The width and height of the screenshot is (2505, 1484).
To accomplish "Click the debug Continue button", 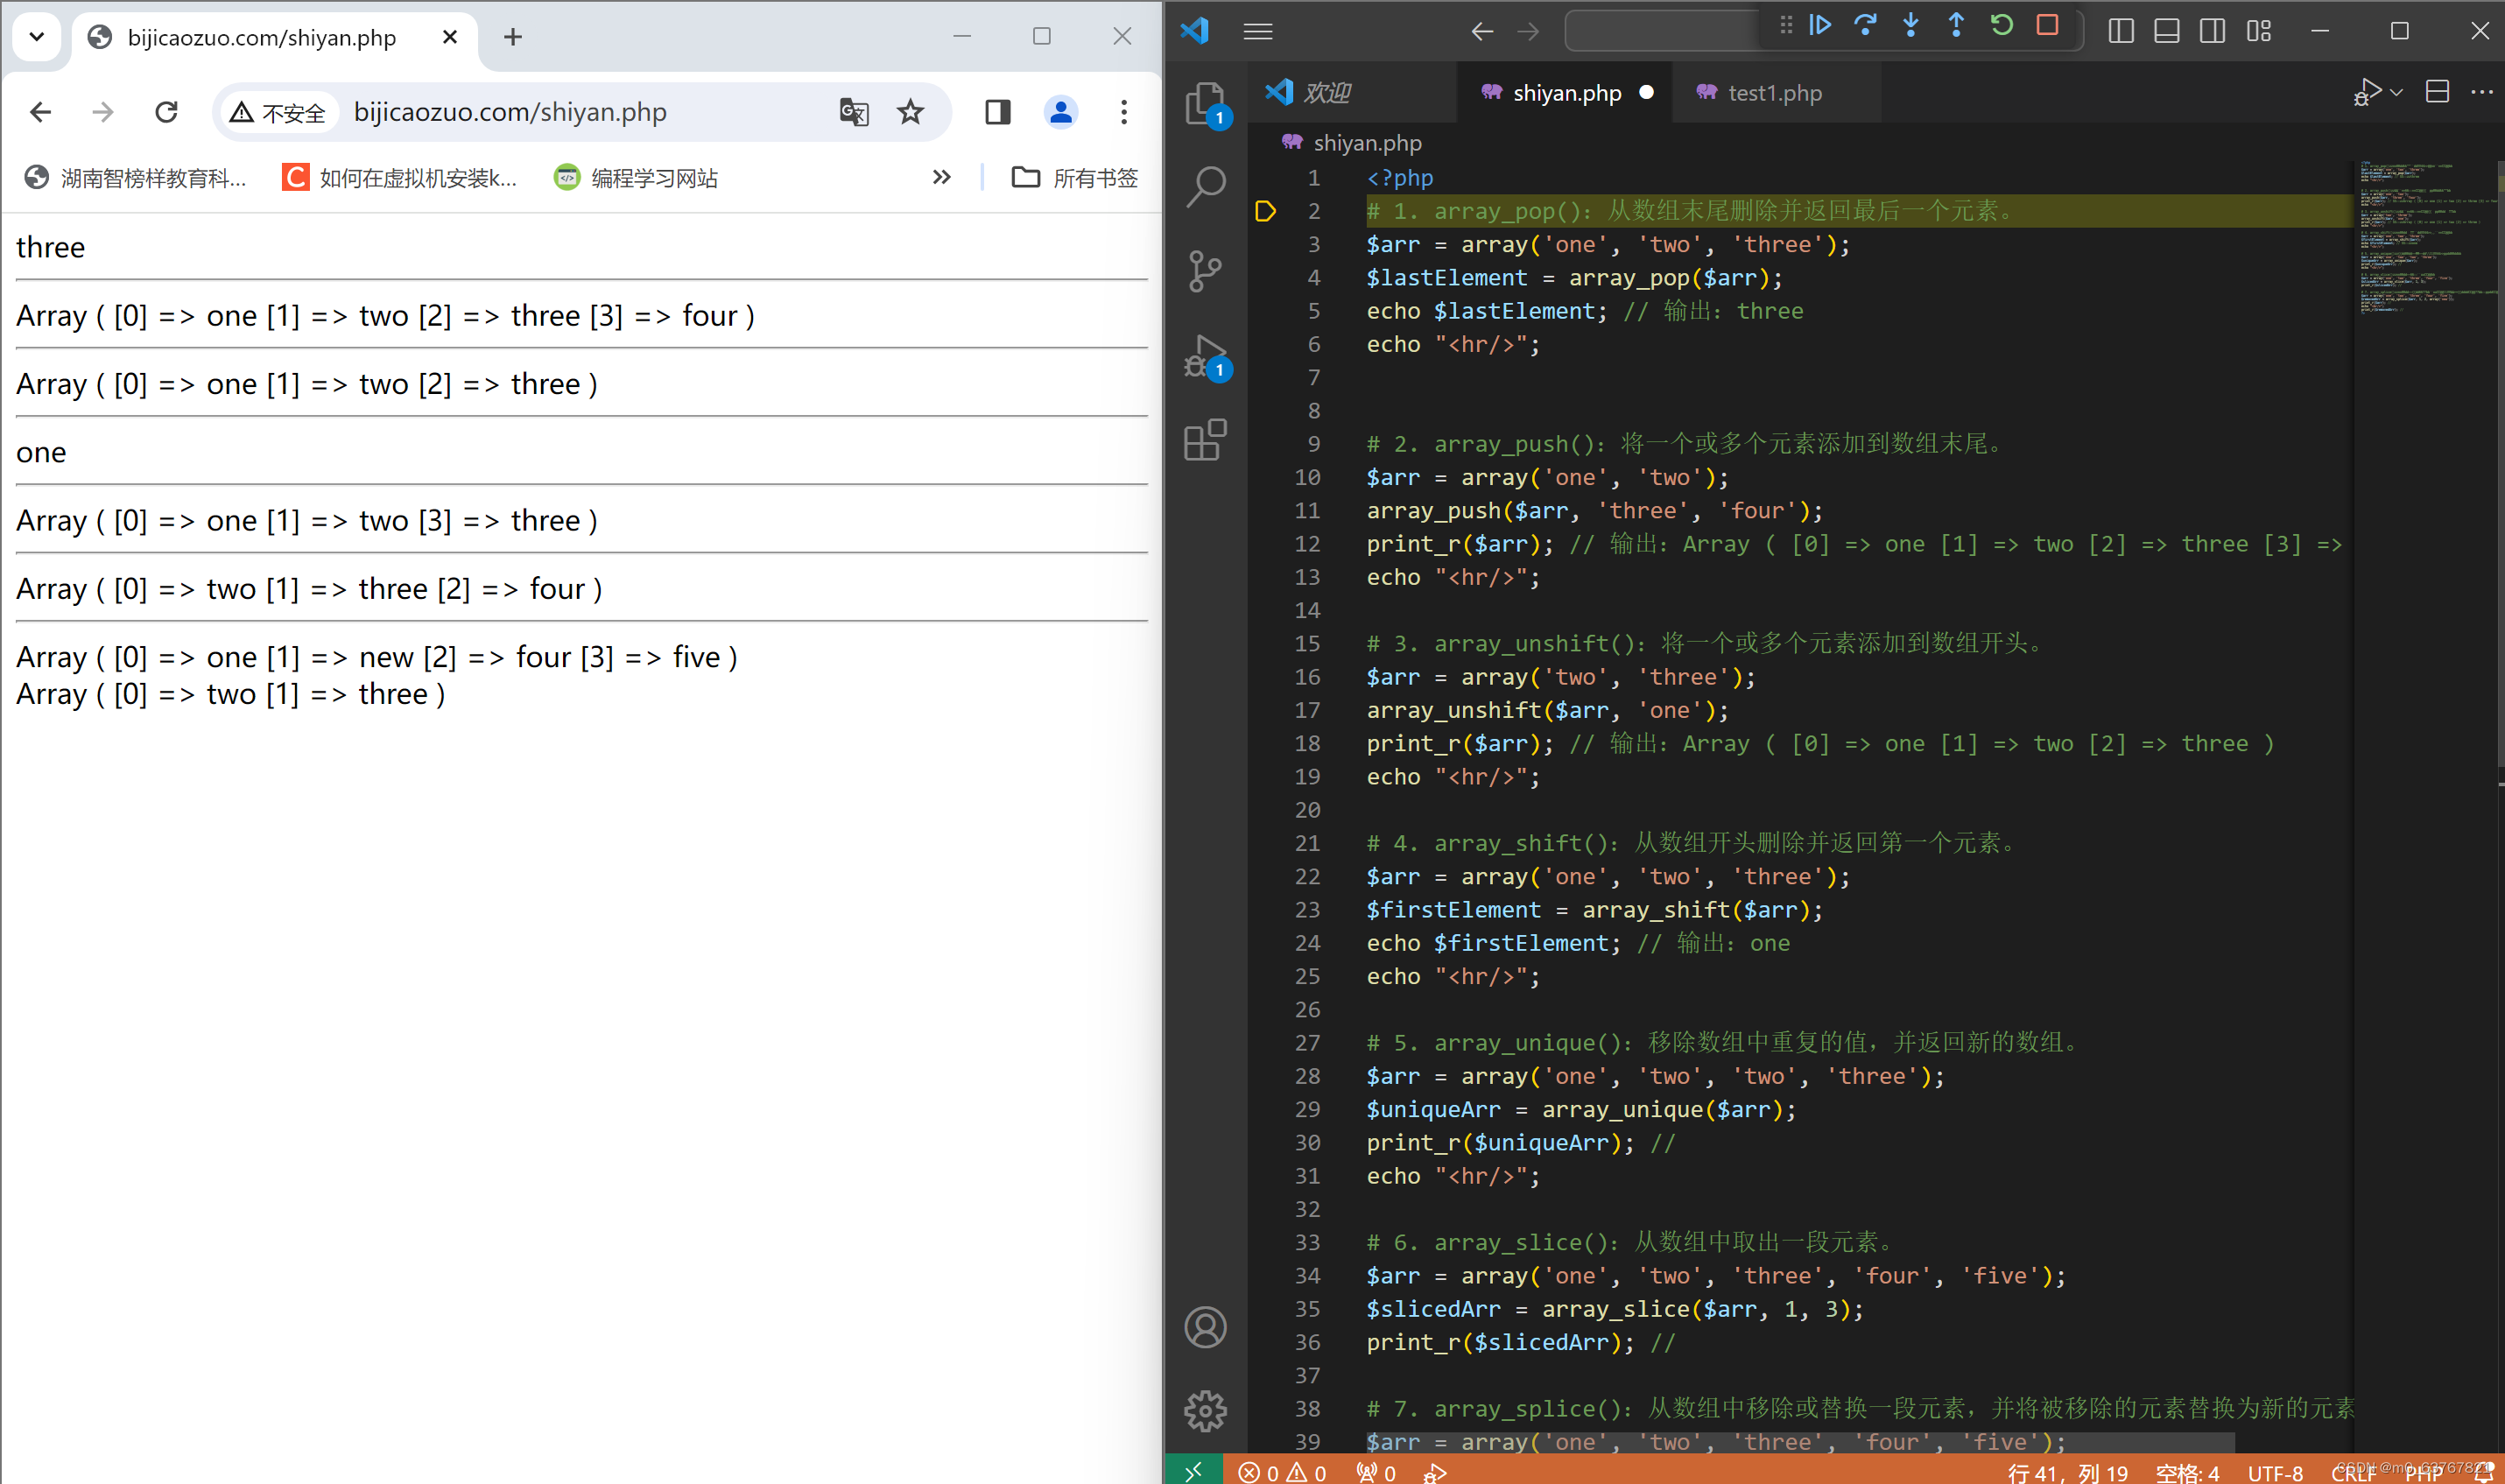I will pyautogui.click(x=1820, y=26).
